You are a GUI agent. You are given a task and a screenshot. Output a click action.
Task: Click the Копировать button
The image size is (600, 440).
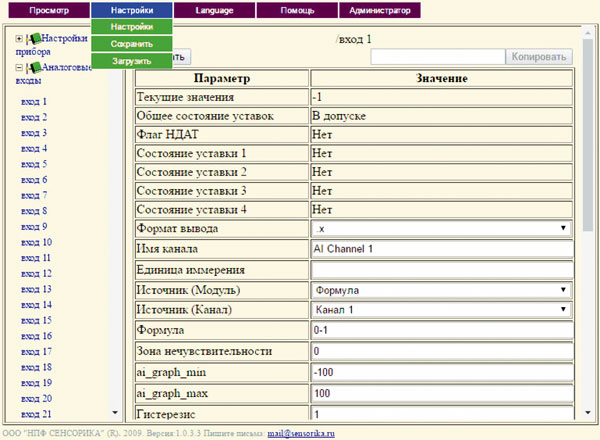tap(539, 57)
